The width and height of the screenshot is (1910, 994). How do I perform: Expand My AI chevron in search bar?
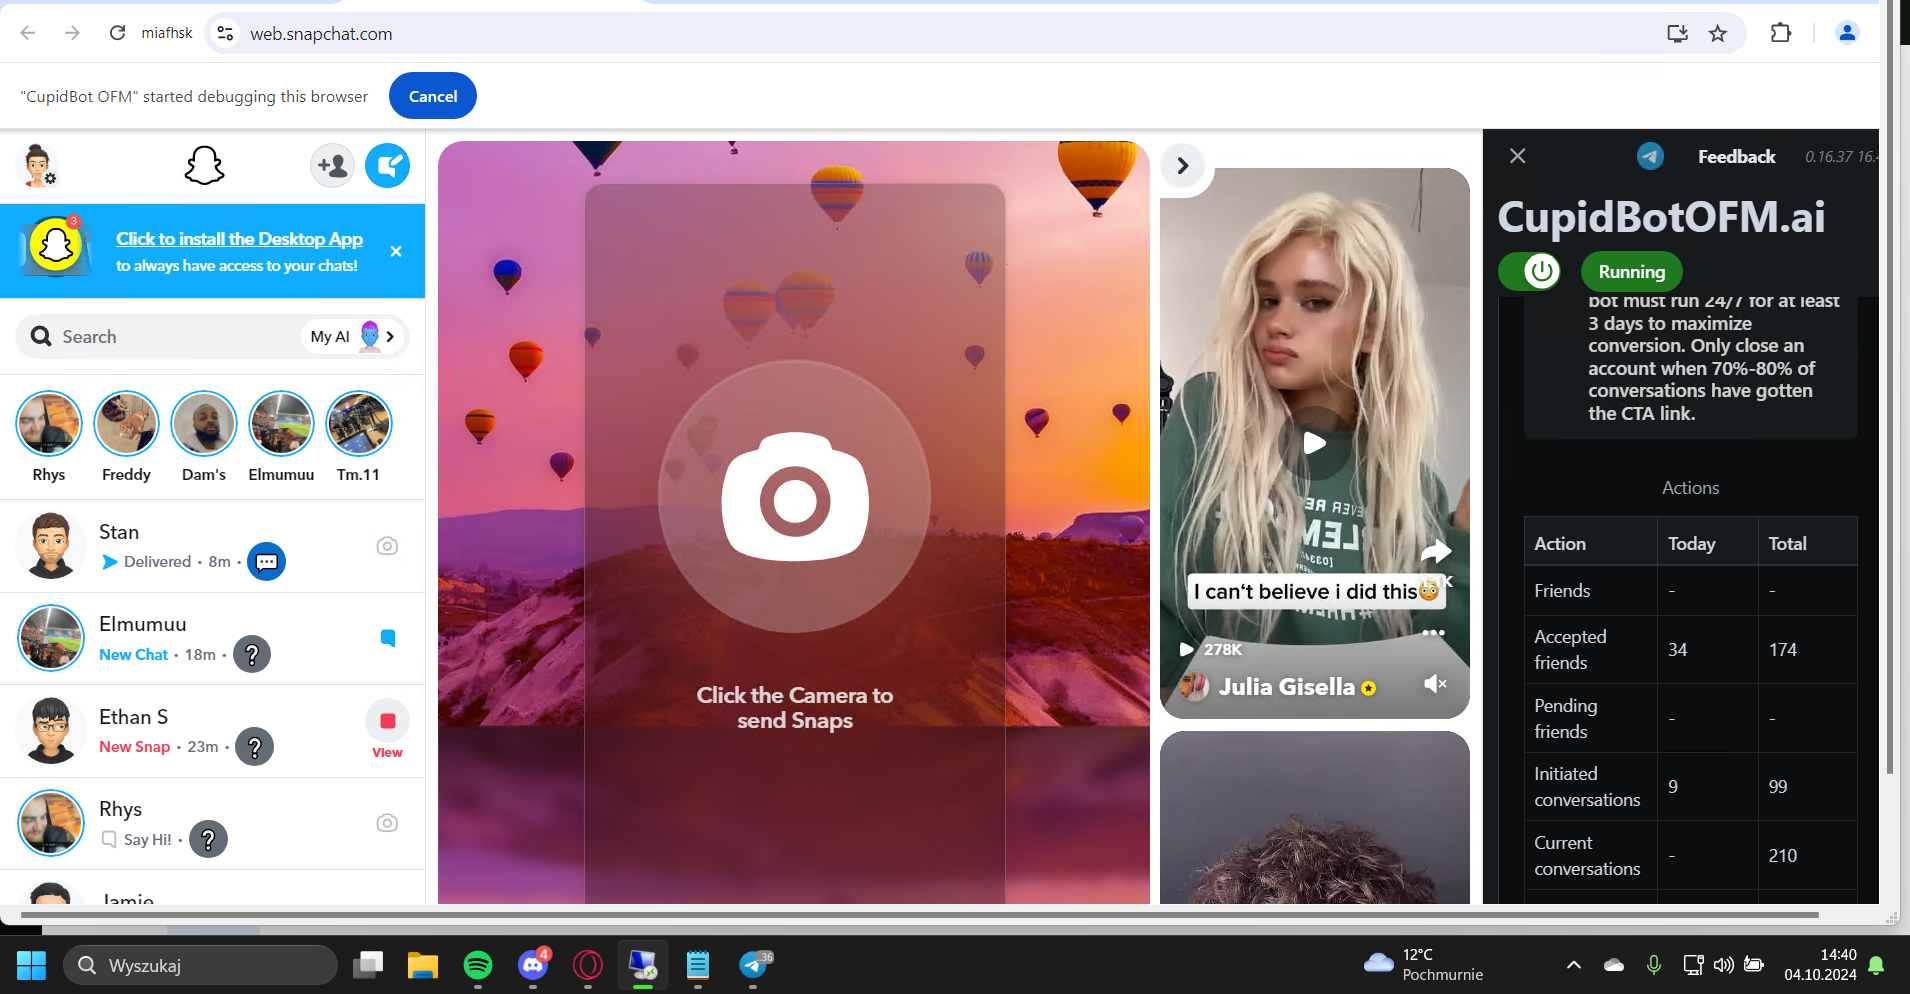tap(390, 337)
